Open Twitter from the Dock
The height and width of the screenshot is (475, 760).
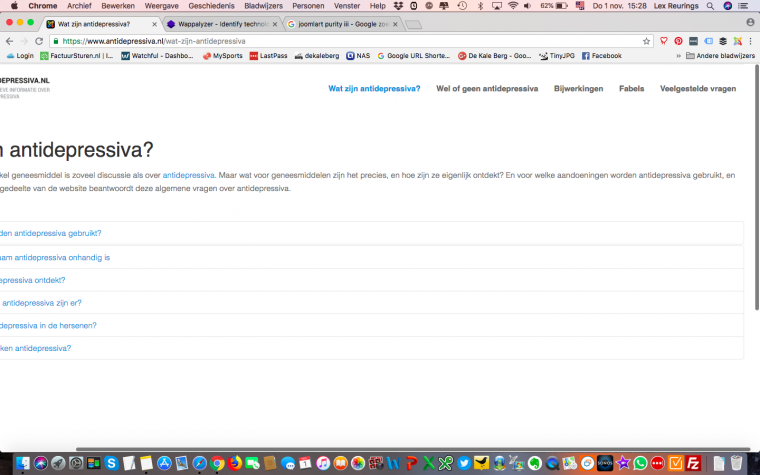(x=464, y=463)
